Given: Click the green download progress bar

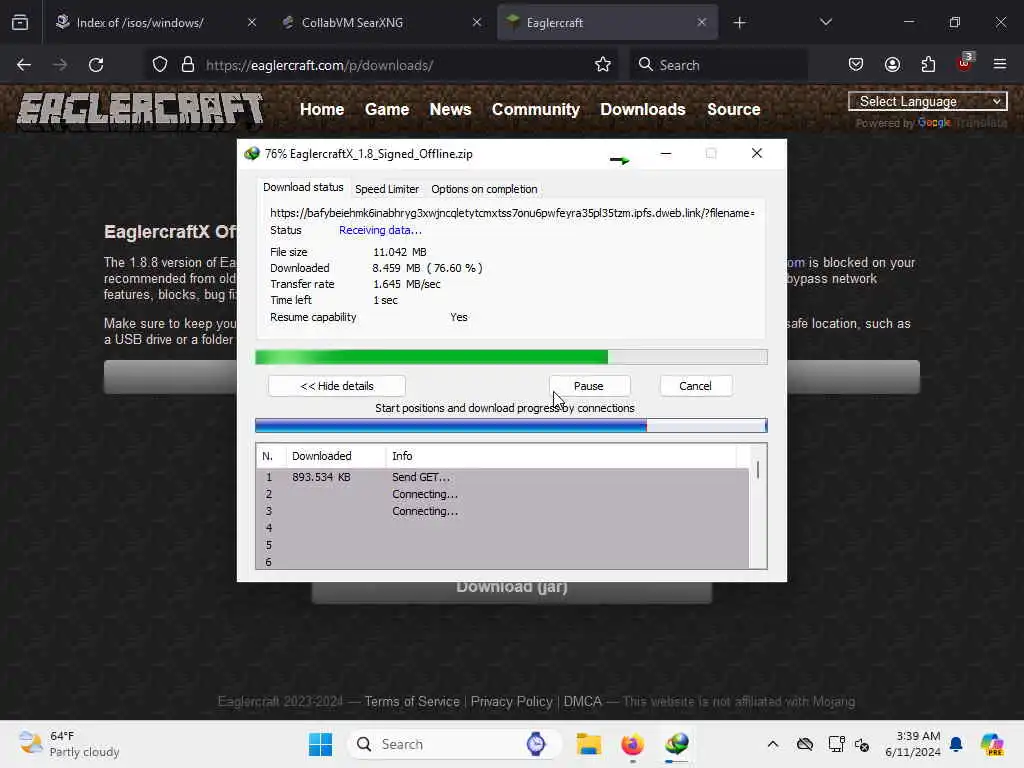Looking at the screenshot, I should coord(511,357).
